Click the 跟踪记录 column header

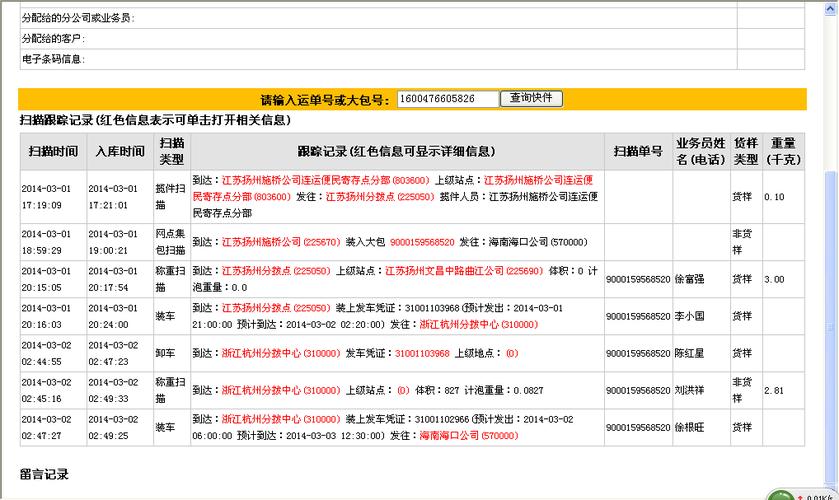click(396, 151)
